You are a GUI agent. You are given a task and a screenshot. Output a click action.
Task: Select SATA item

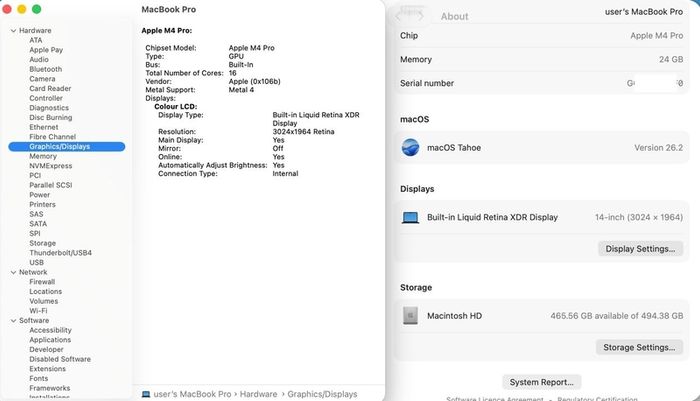point(38,224)
